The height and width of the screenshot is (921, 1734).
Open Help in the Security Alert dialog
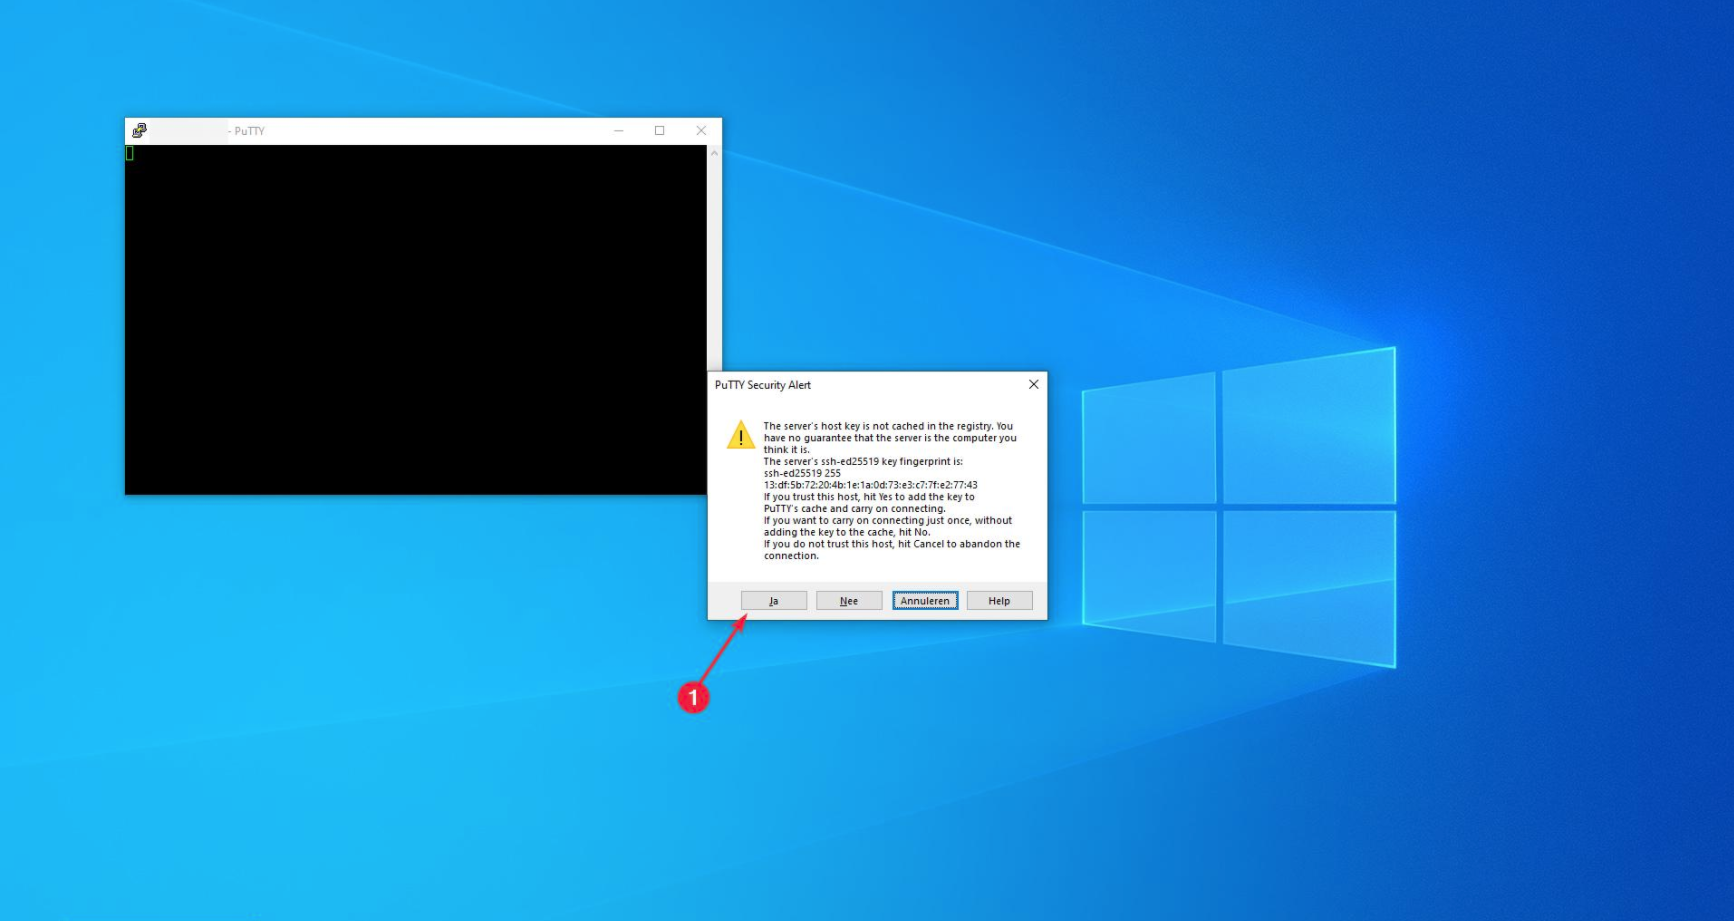(999, 601)
